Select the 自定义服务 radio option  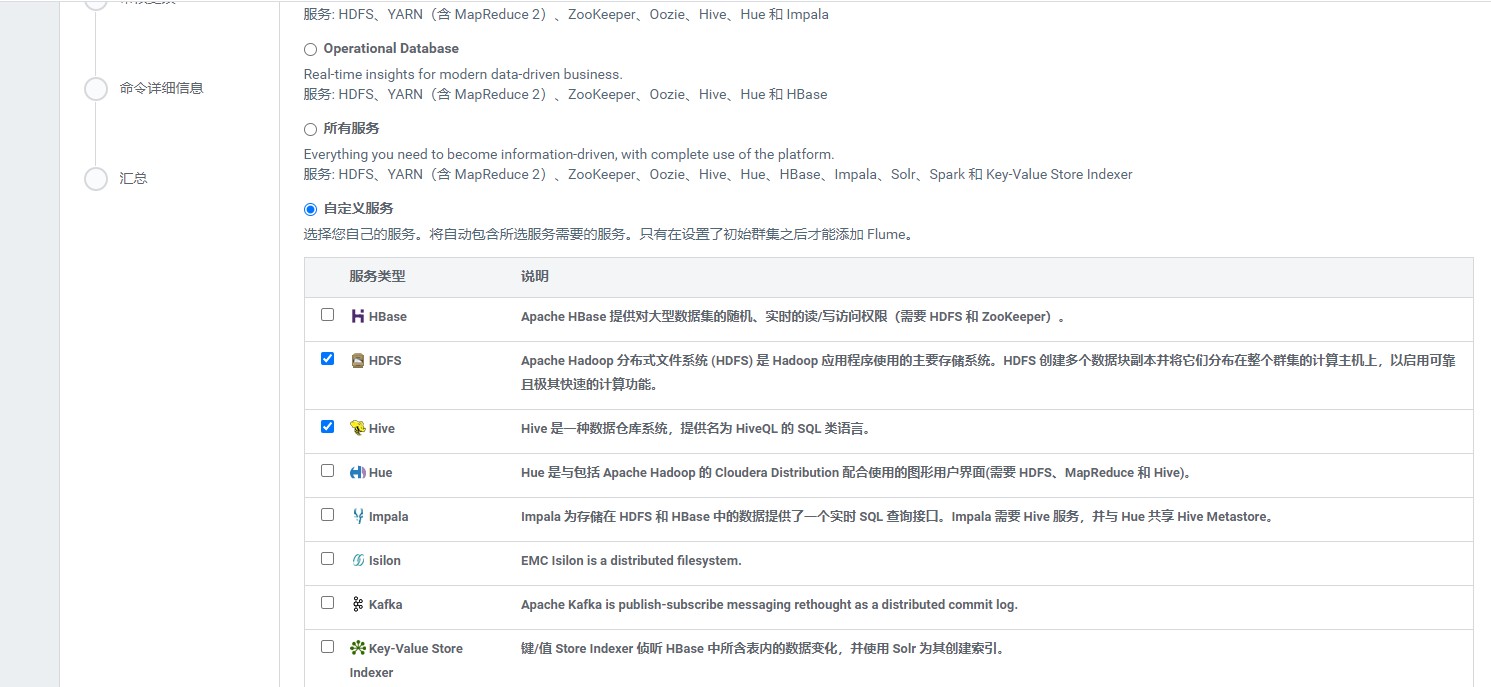[310, 209]
